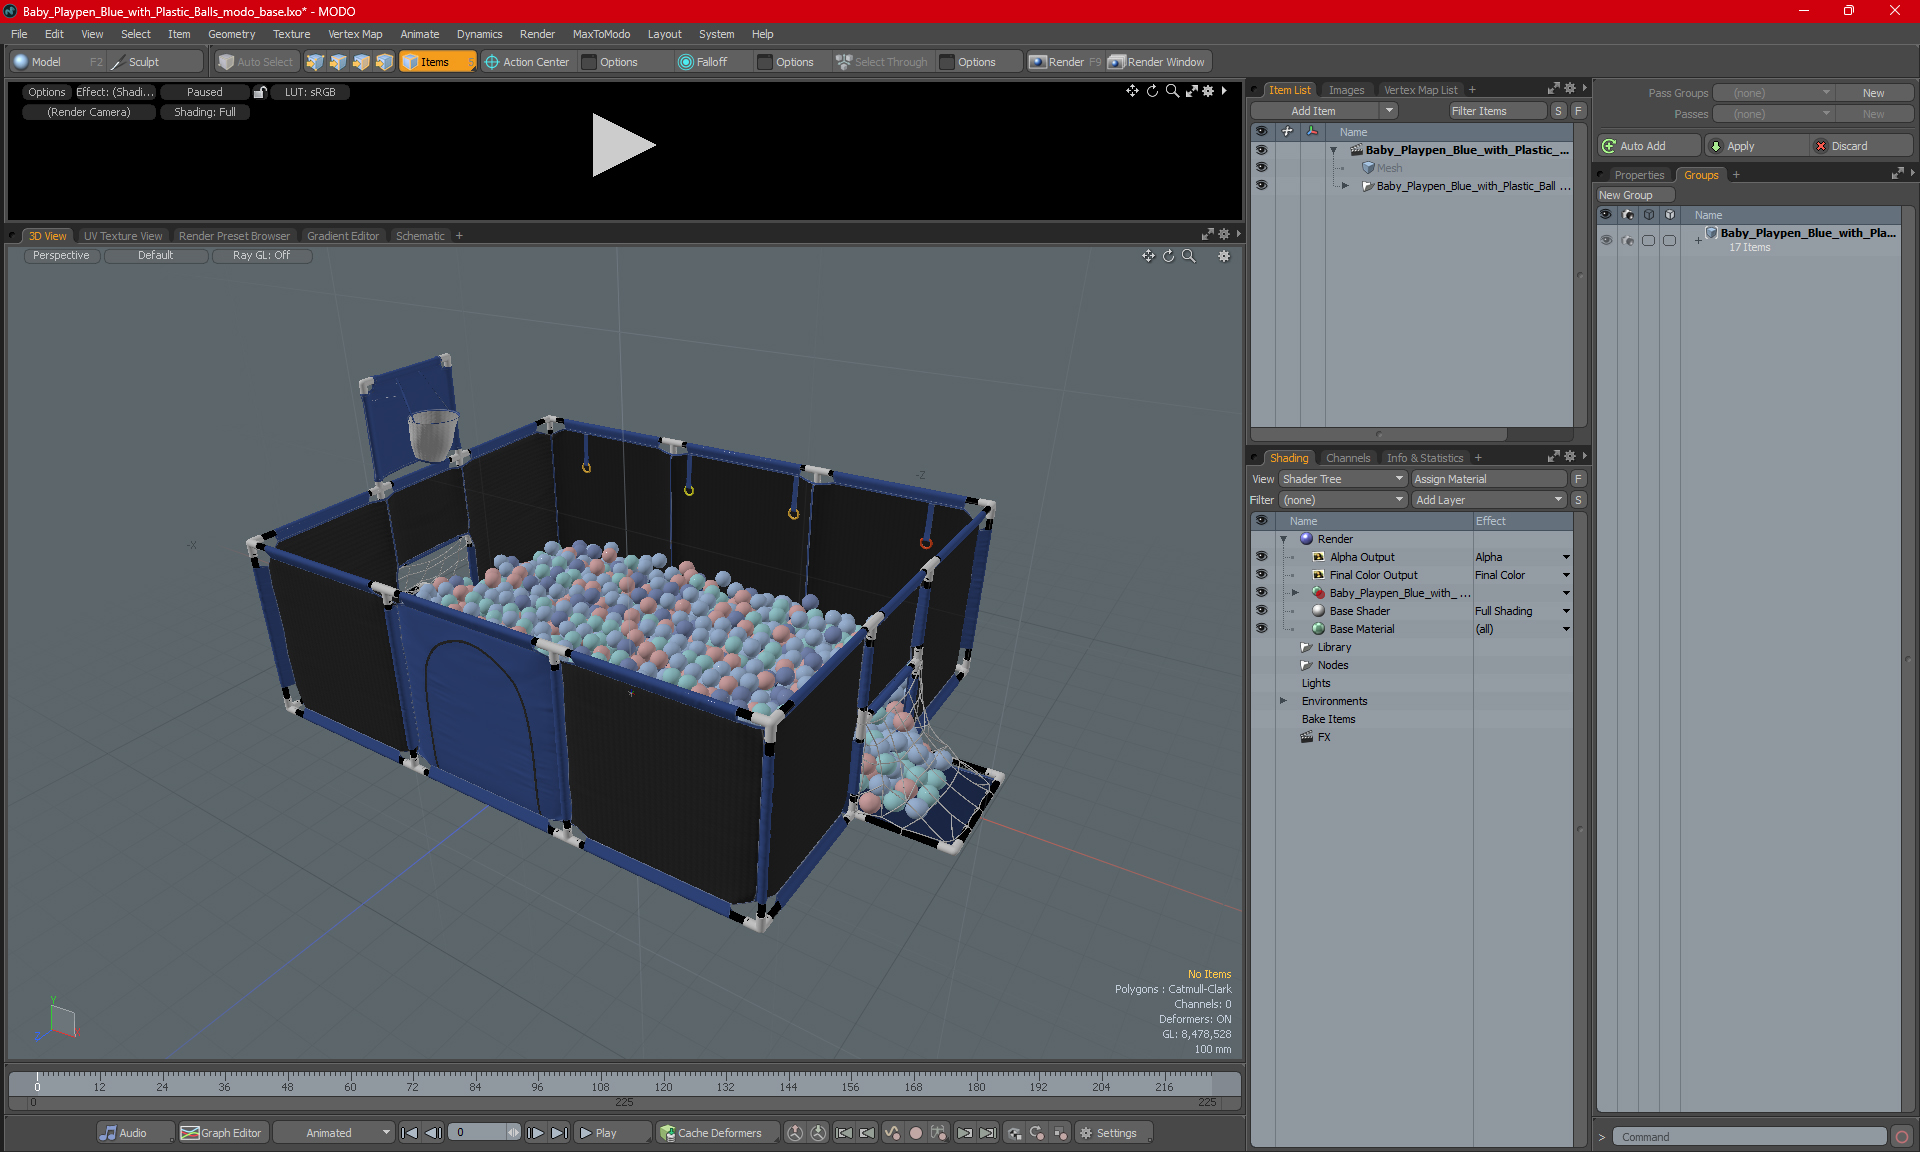
Task: Open the Dynamics menu
Action: point(479,34)
